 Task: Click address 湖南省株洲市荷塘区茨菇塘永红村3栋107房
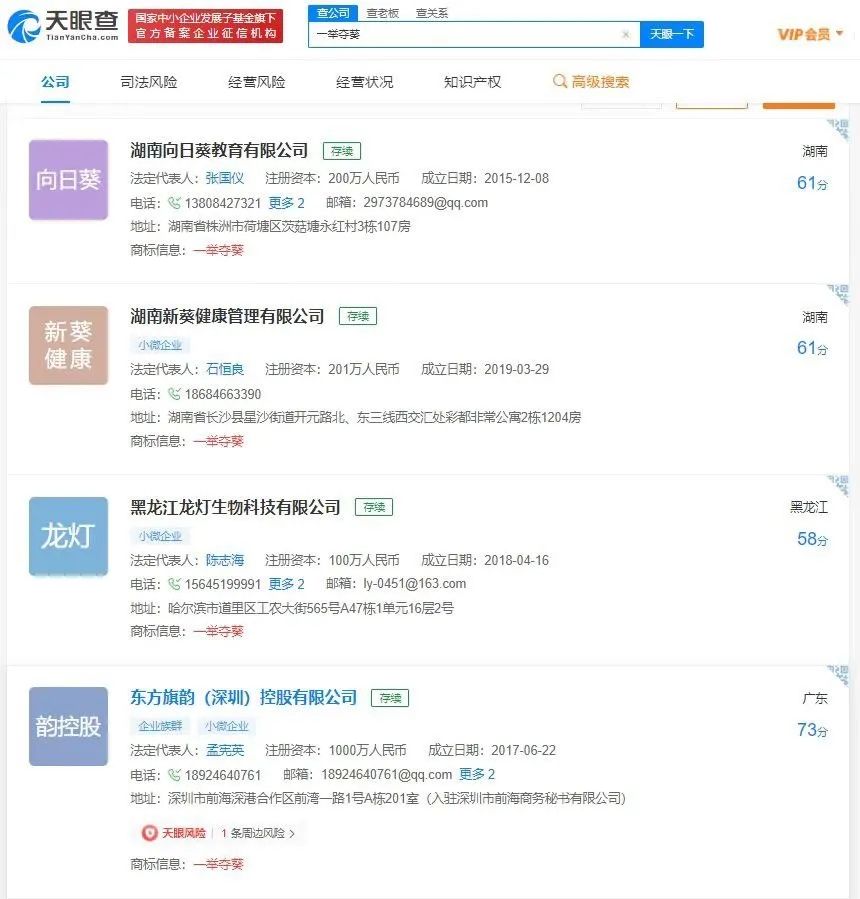[x=289, y=226]
